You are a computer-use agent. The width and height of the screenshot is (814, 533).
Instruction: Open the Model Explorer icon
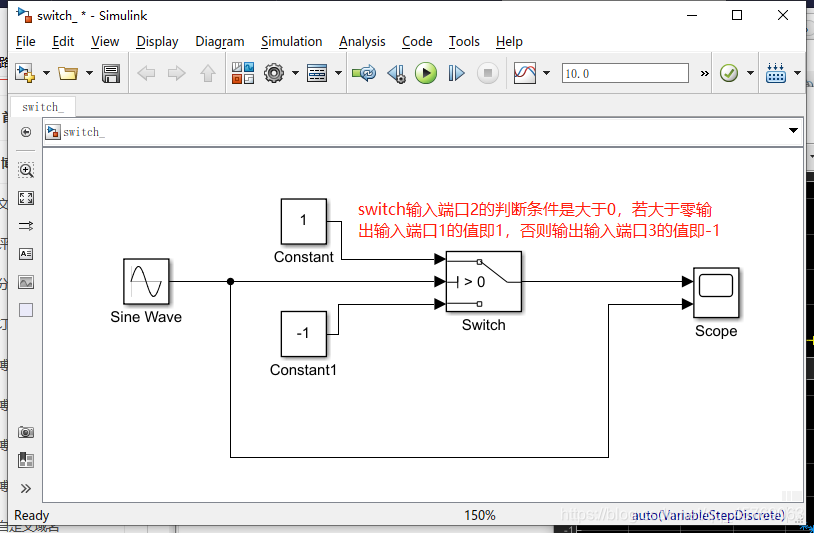pyautogui.click(x=317, y=73)
